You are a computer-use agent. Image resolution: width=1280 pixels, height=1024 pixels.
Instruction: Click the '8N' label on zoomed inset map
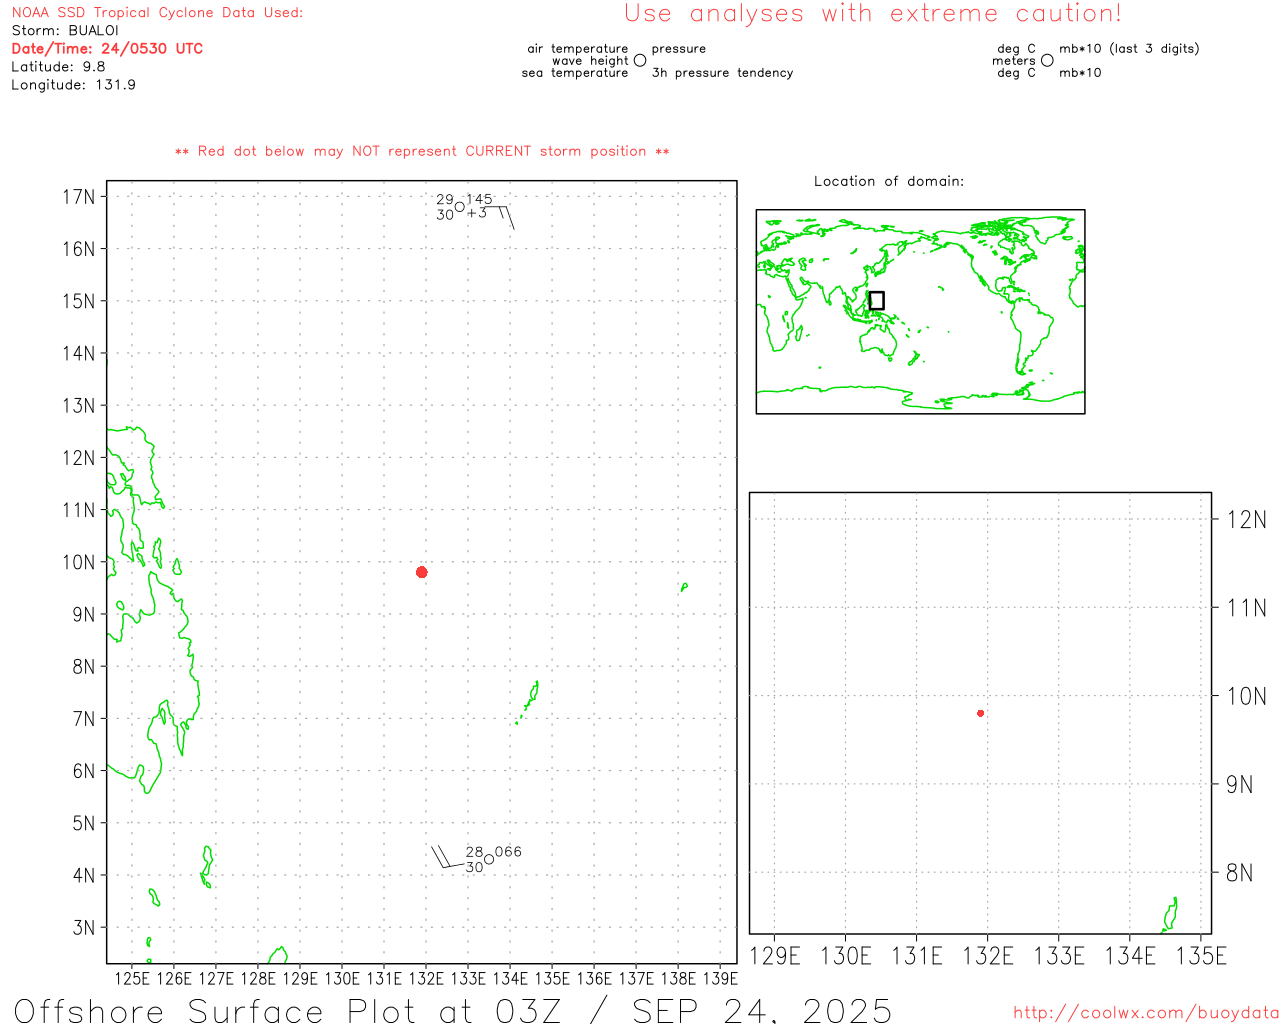point(1240,873)
